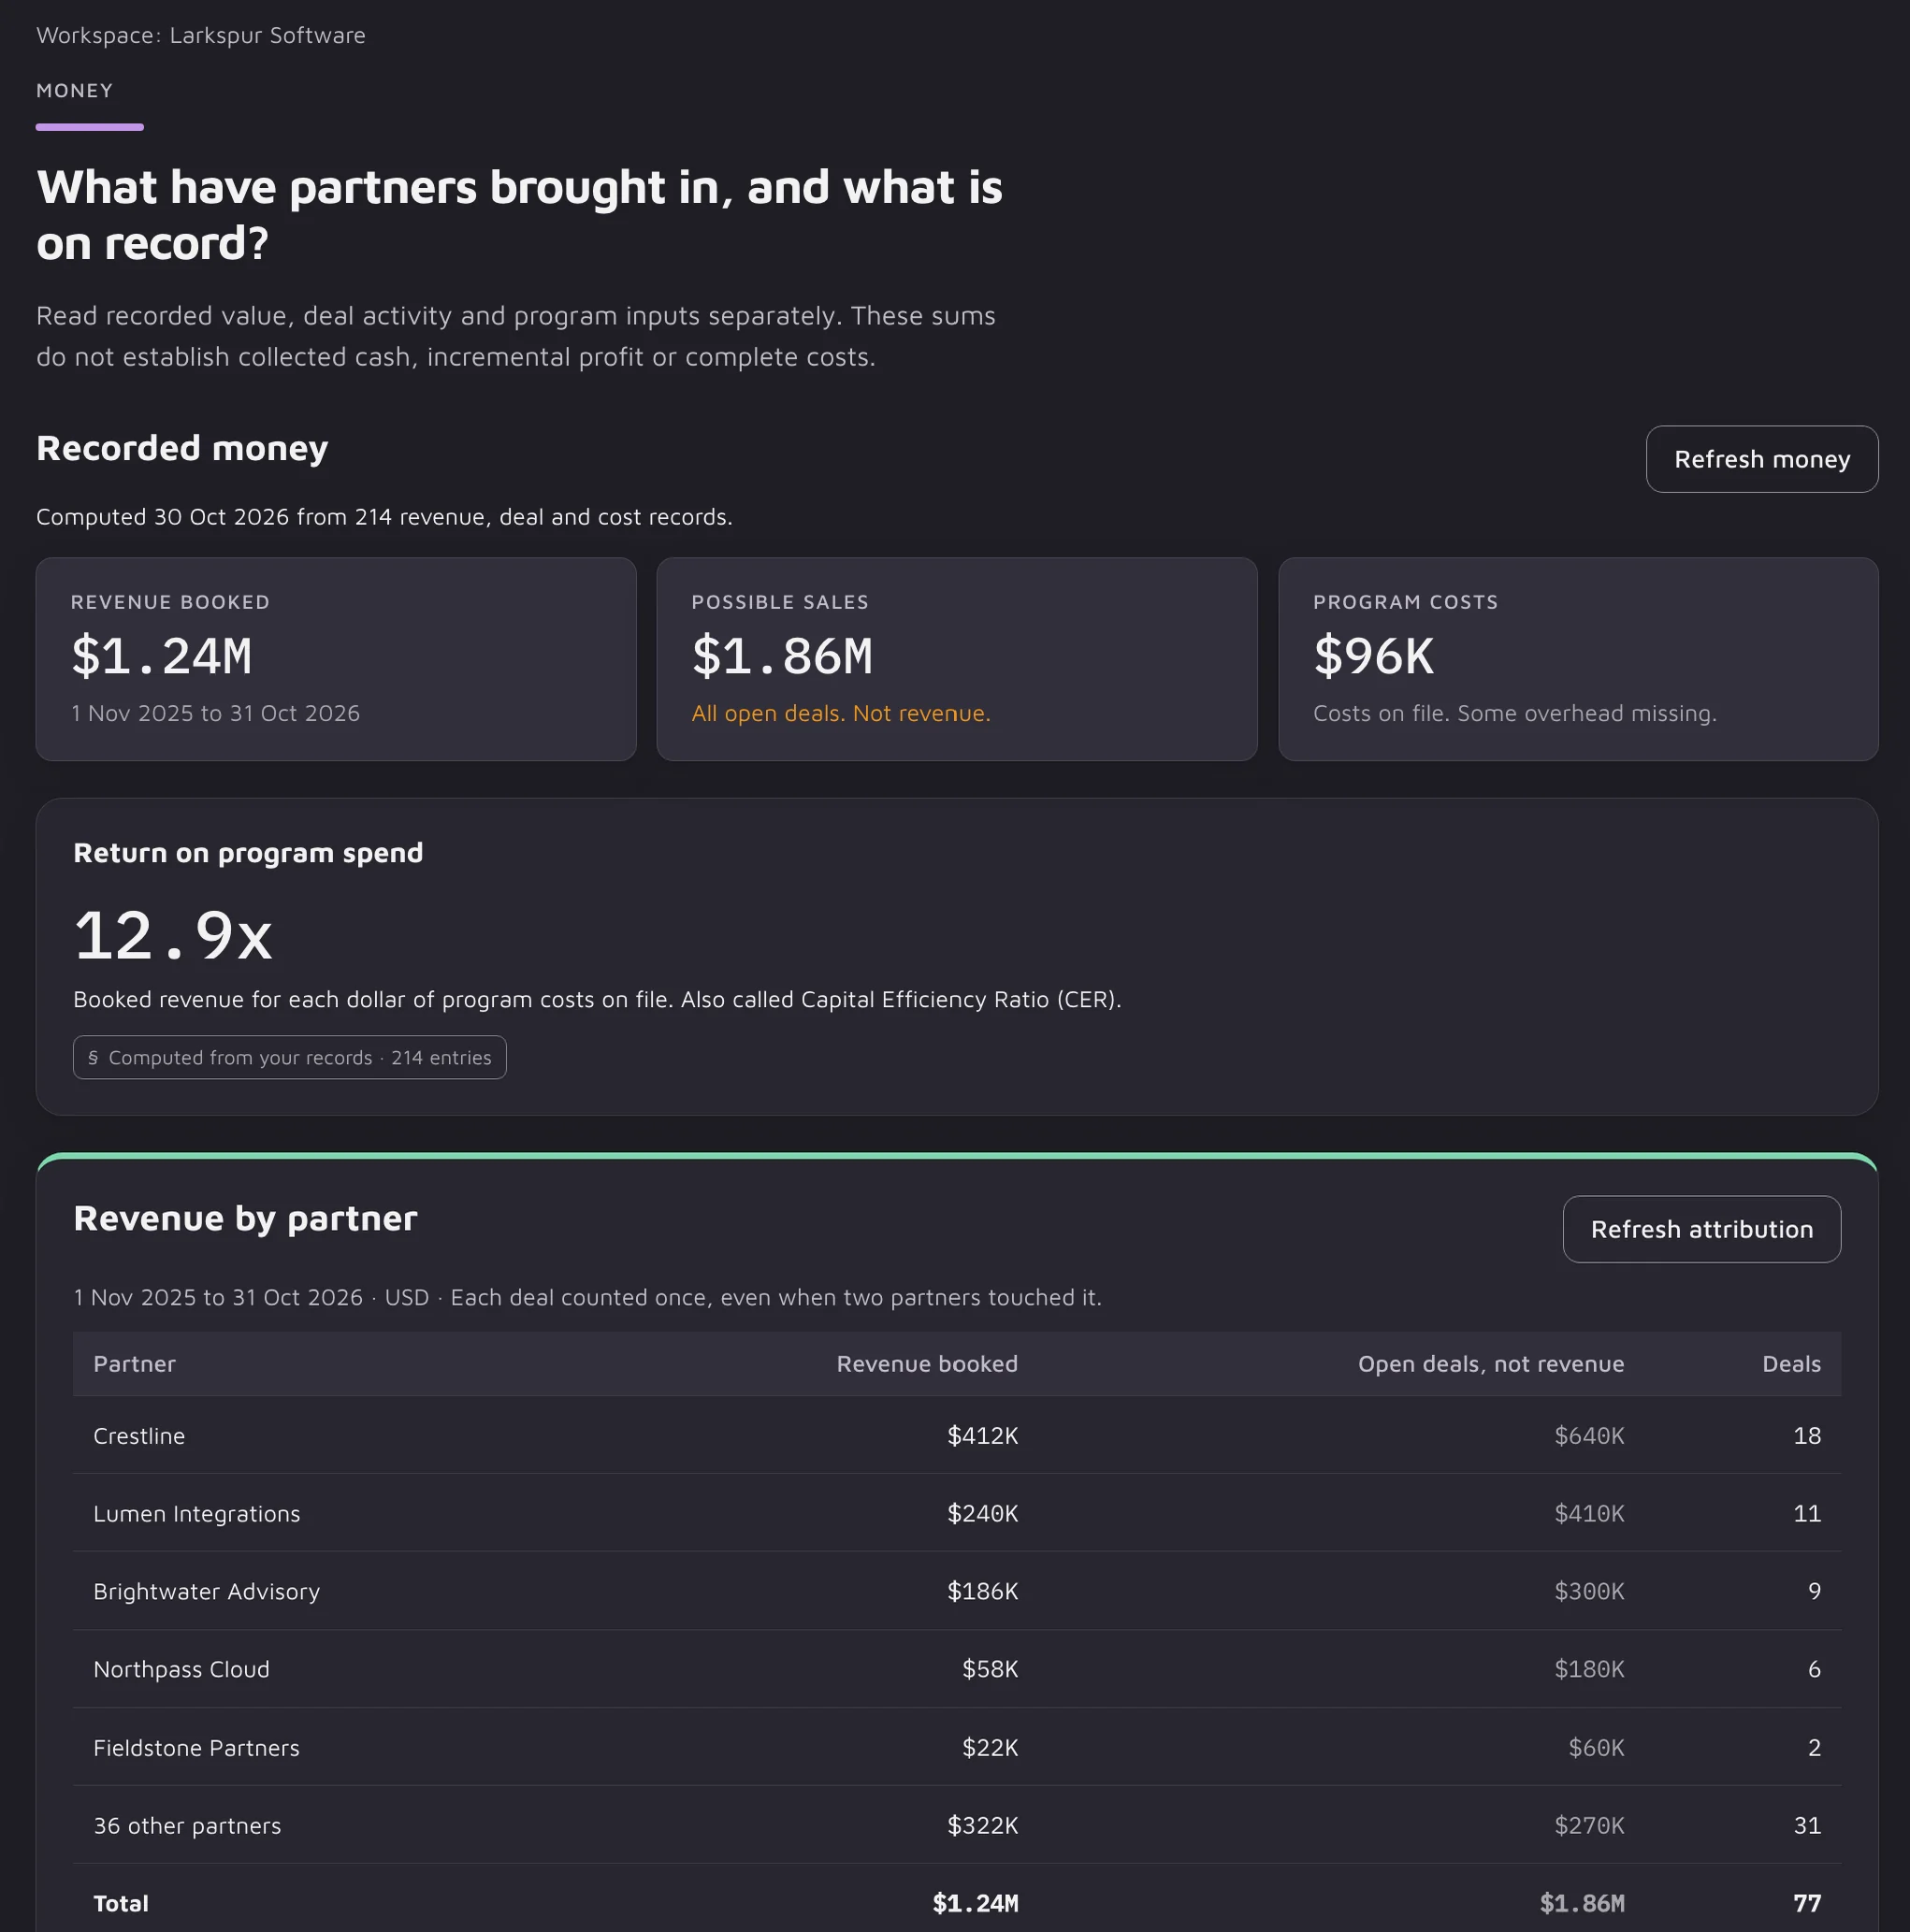Click the Workspace: Larkspur Software label
This screenshot has height=1932, width=1910.
tap(201, 36)
